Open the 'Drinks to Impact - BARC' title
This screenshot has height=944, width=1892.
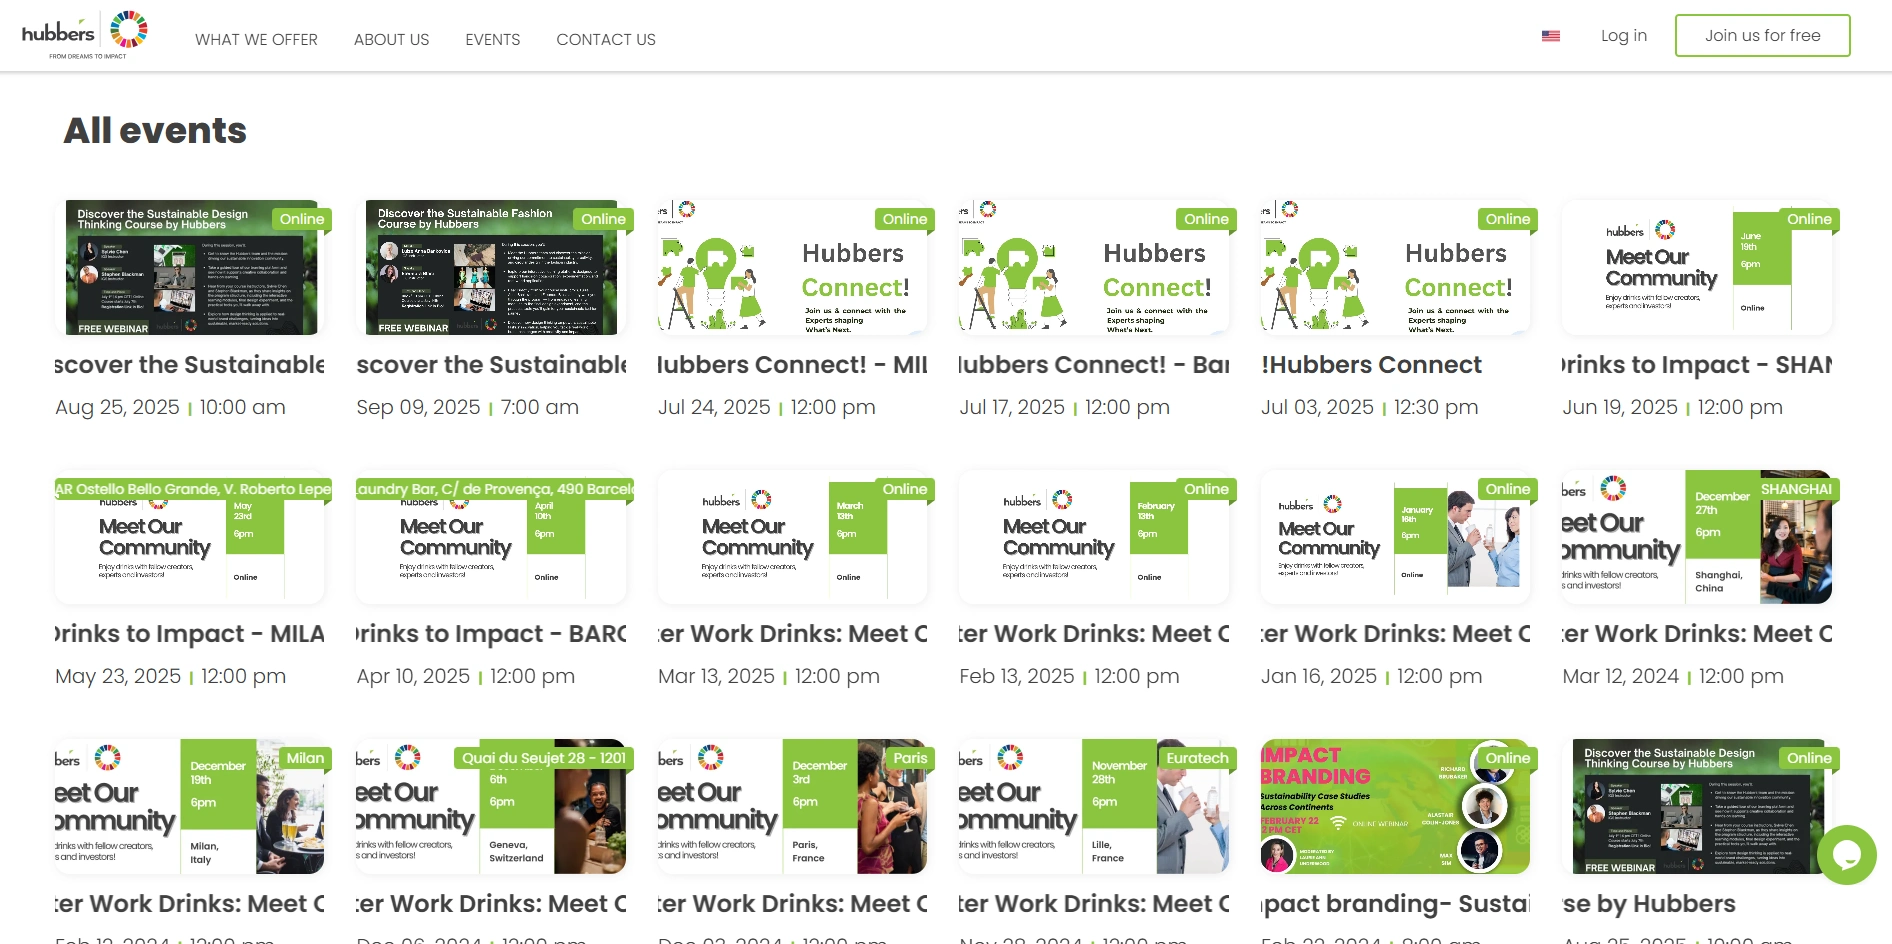pos(491,634)
